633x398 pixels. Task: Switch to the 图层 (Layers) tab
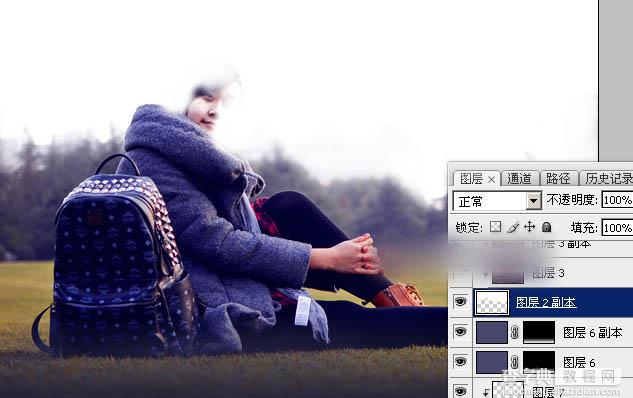coord(471,178)
